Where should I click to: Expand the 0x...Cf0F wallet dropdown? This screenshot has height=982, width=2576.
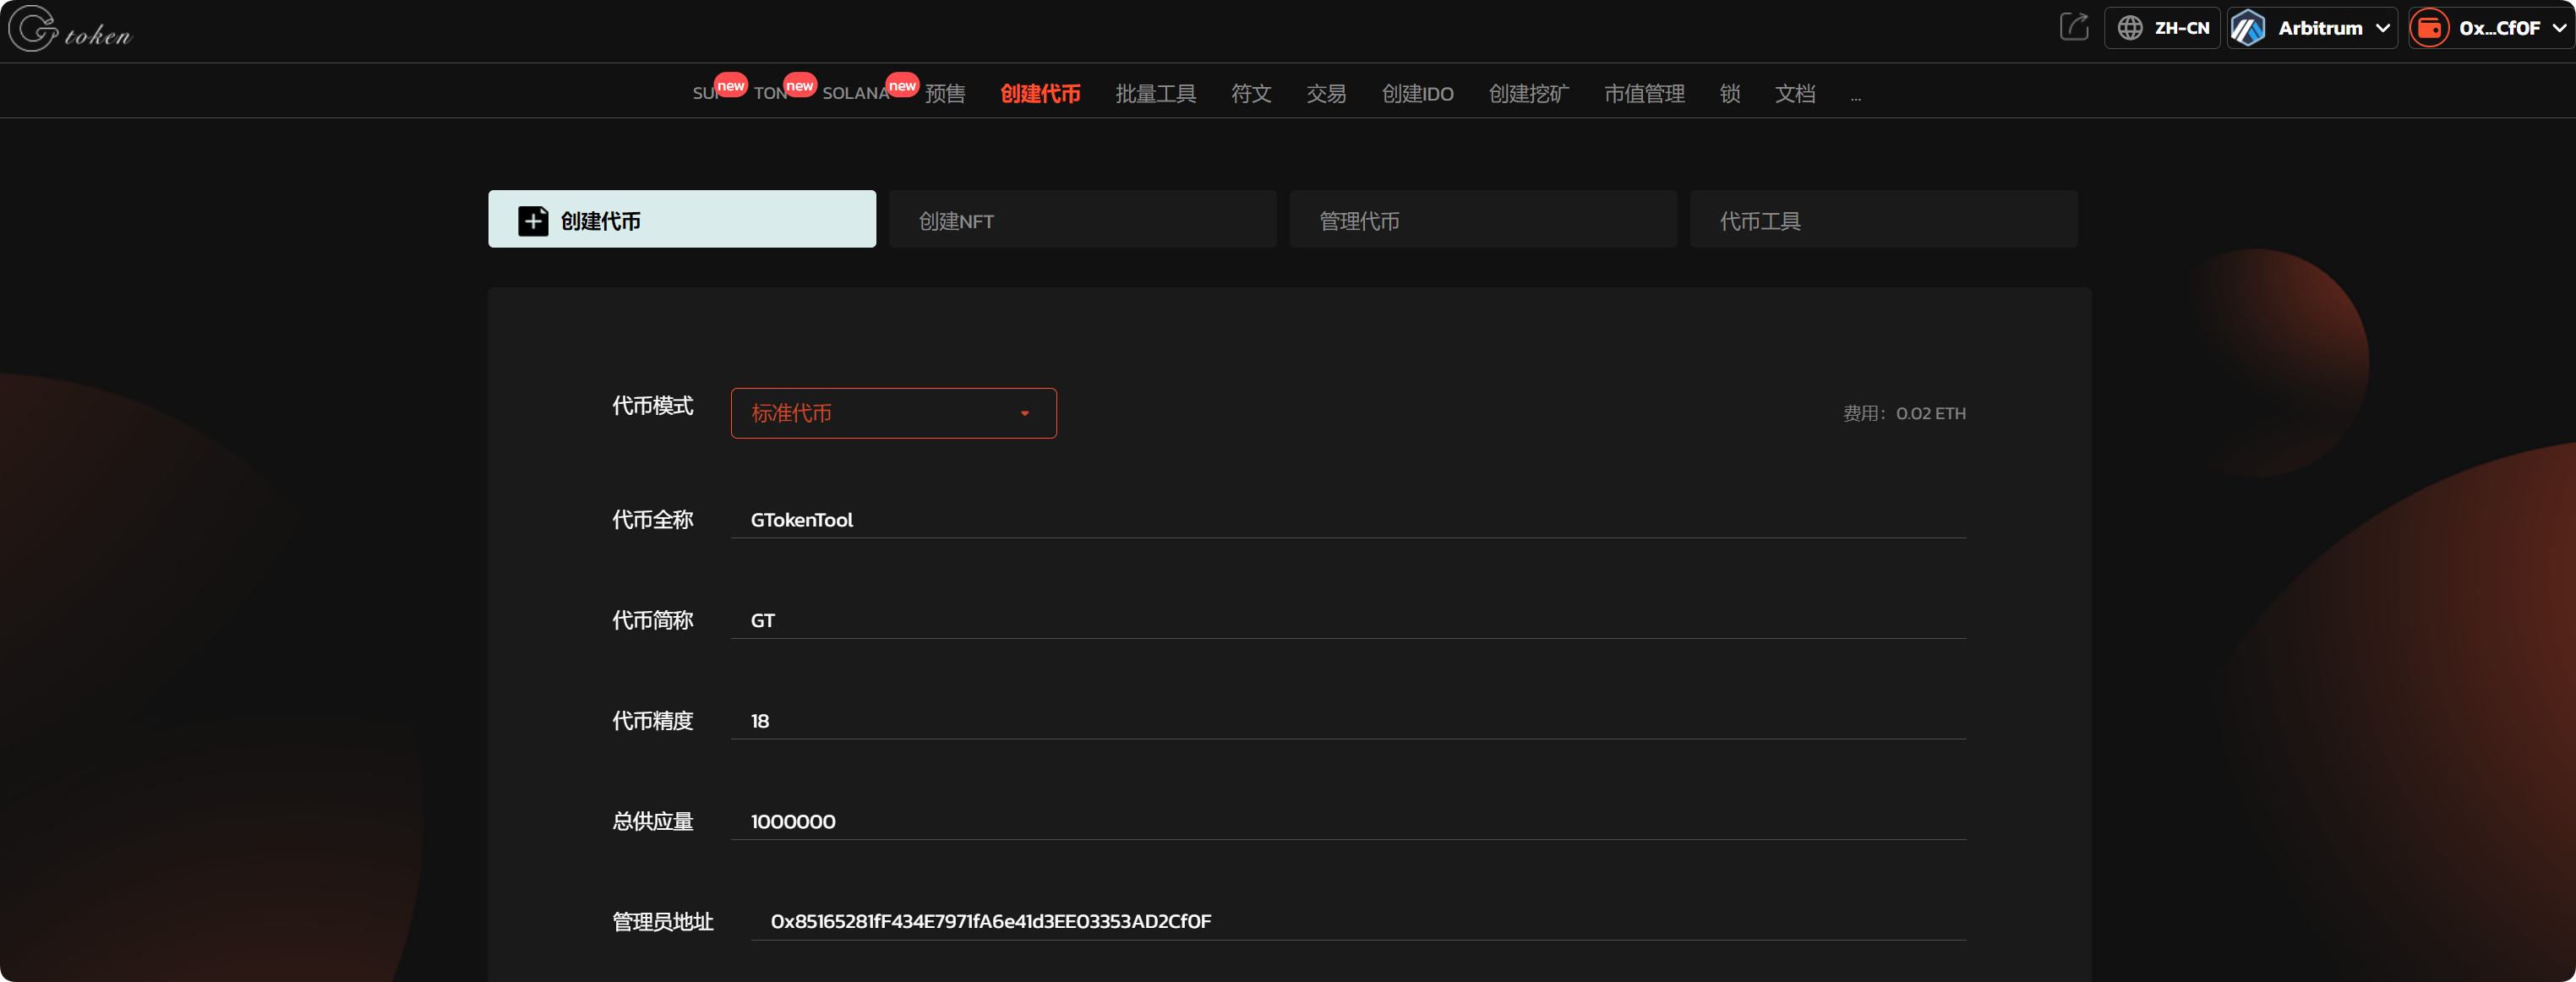(2559, 28)
